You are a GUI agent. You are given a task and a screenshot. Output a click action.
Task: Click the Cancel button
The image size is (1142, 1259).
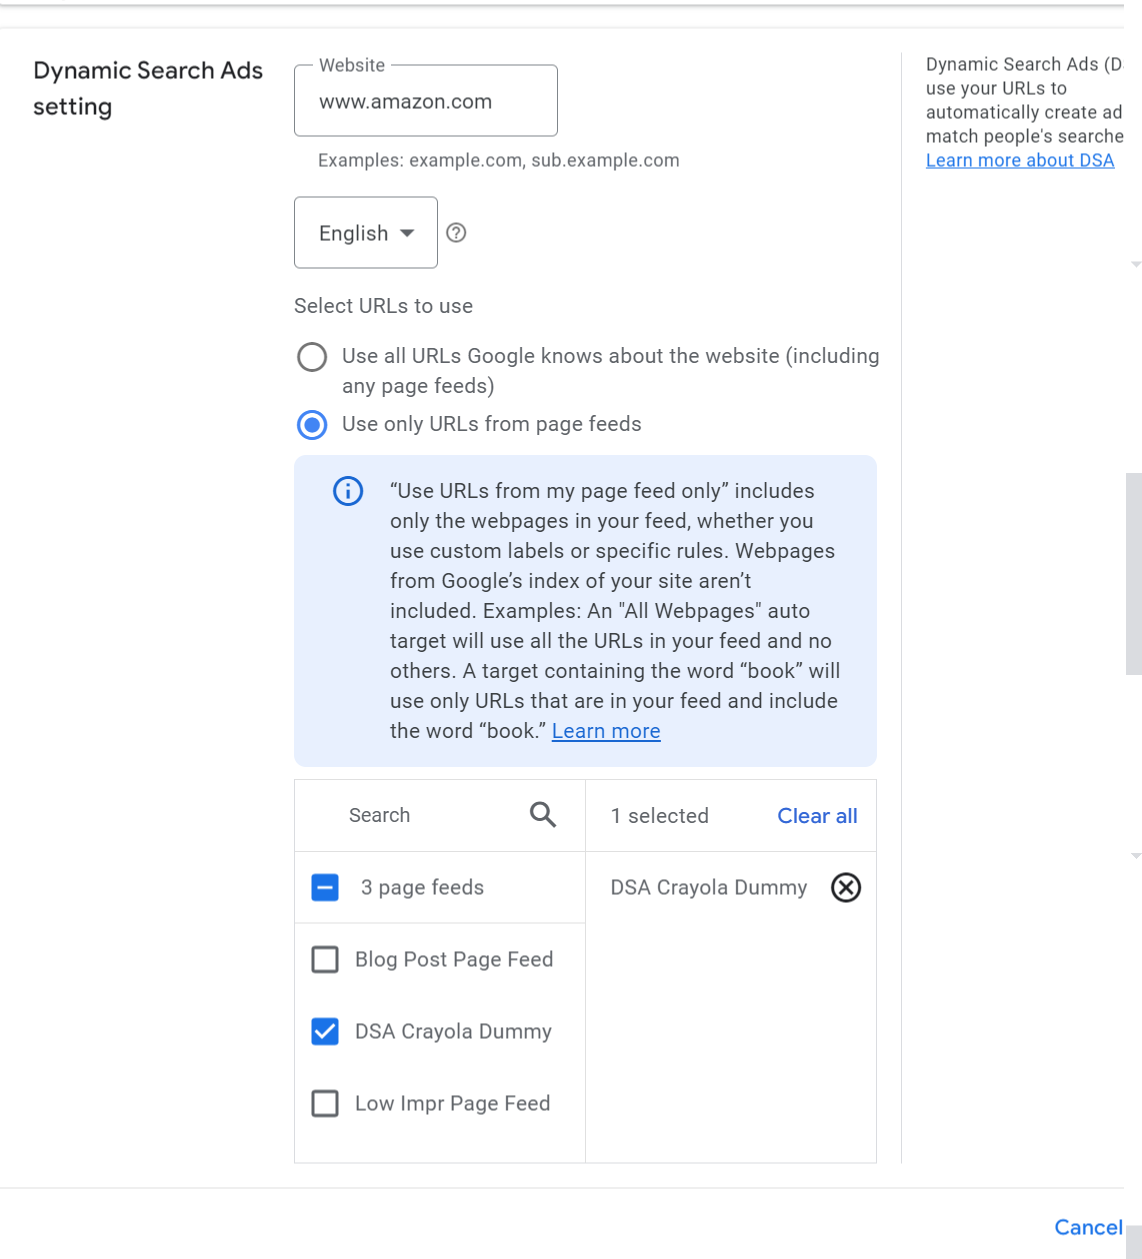pos(1088,1227)
